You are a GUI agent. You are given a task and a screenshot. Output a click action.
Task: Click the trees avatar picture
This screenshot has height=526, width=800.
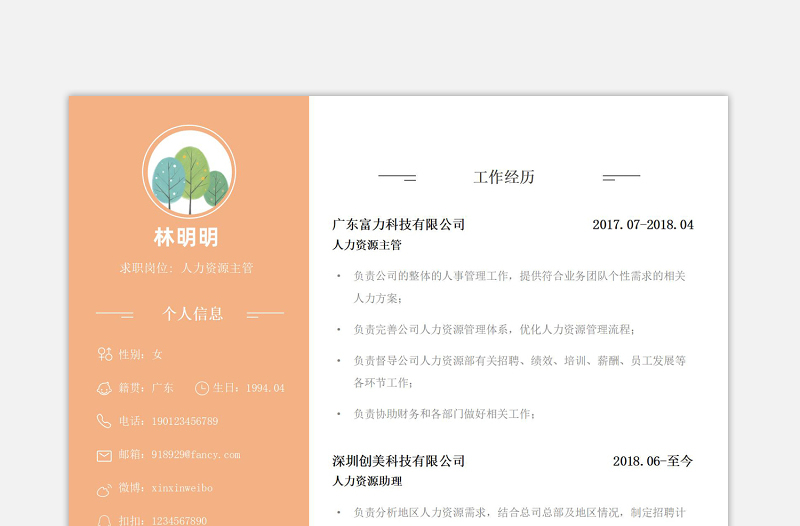189,172
